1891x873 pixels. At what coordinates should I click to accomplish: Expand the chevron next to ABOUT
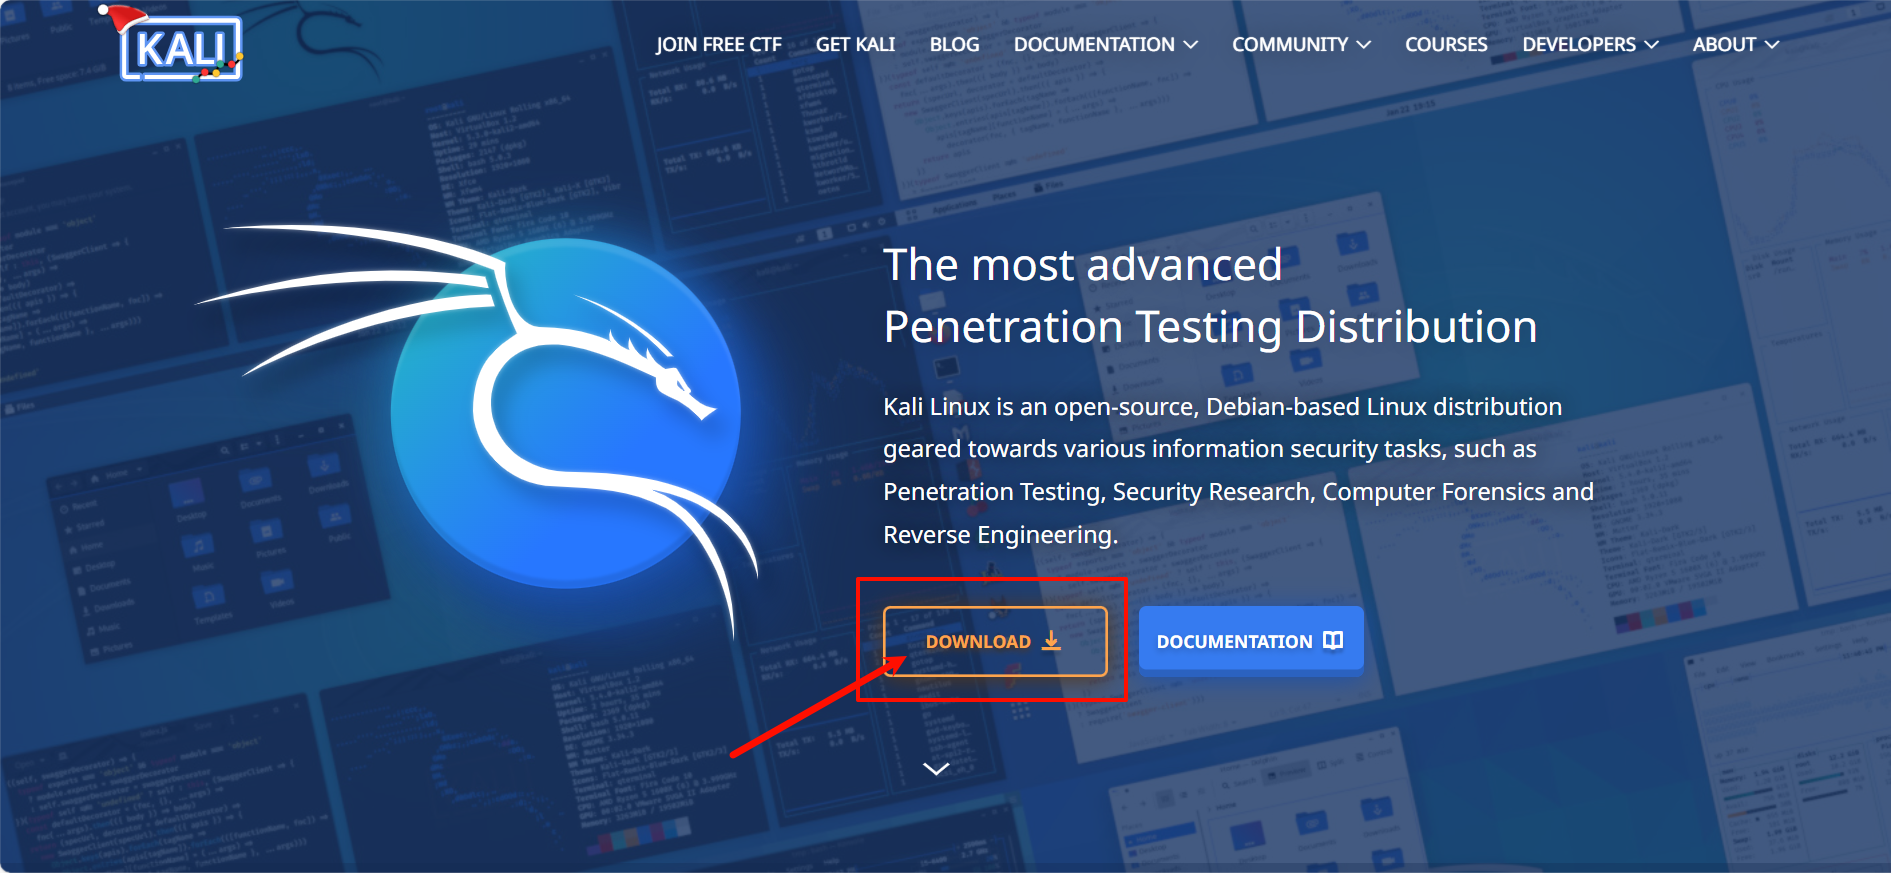click(1772, 45)
